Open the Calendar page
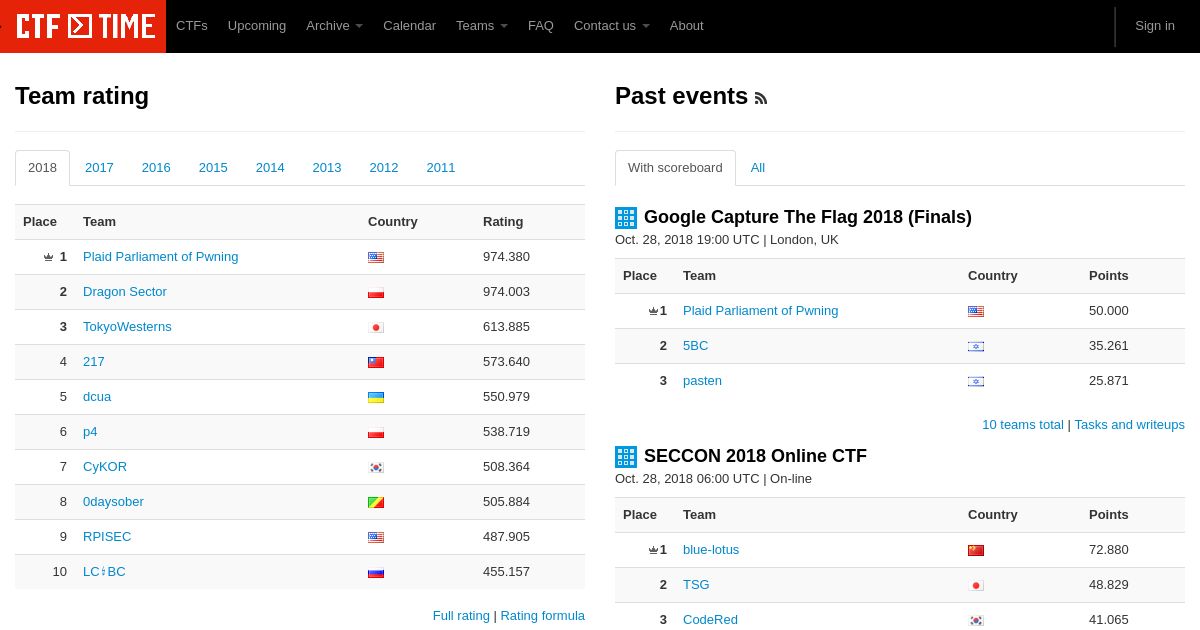Viewport: 1200px width, 630px height. (x=409, y=26)
